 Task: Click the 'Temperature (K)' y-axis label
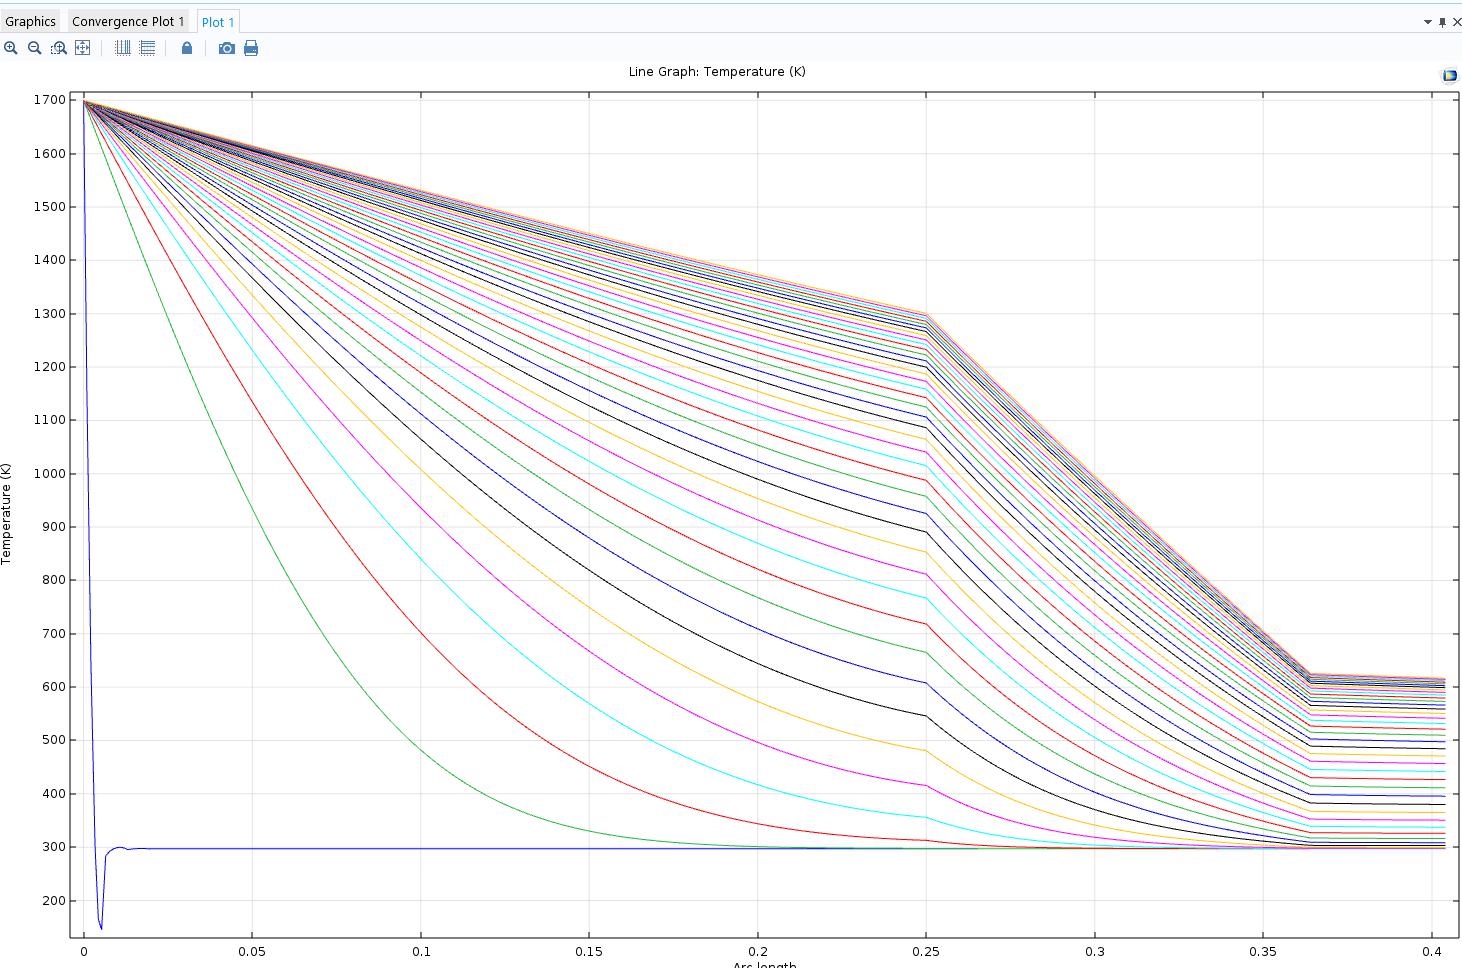tap(7, 514)
